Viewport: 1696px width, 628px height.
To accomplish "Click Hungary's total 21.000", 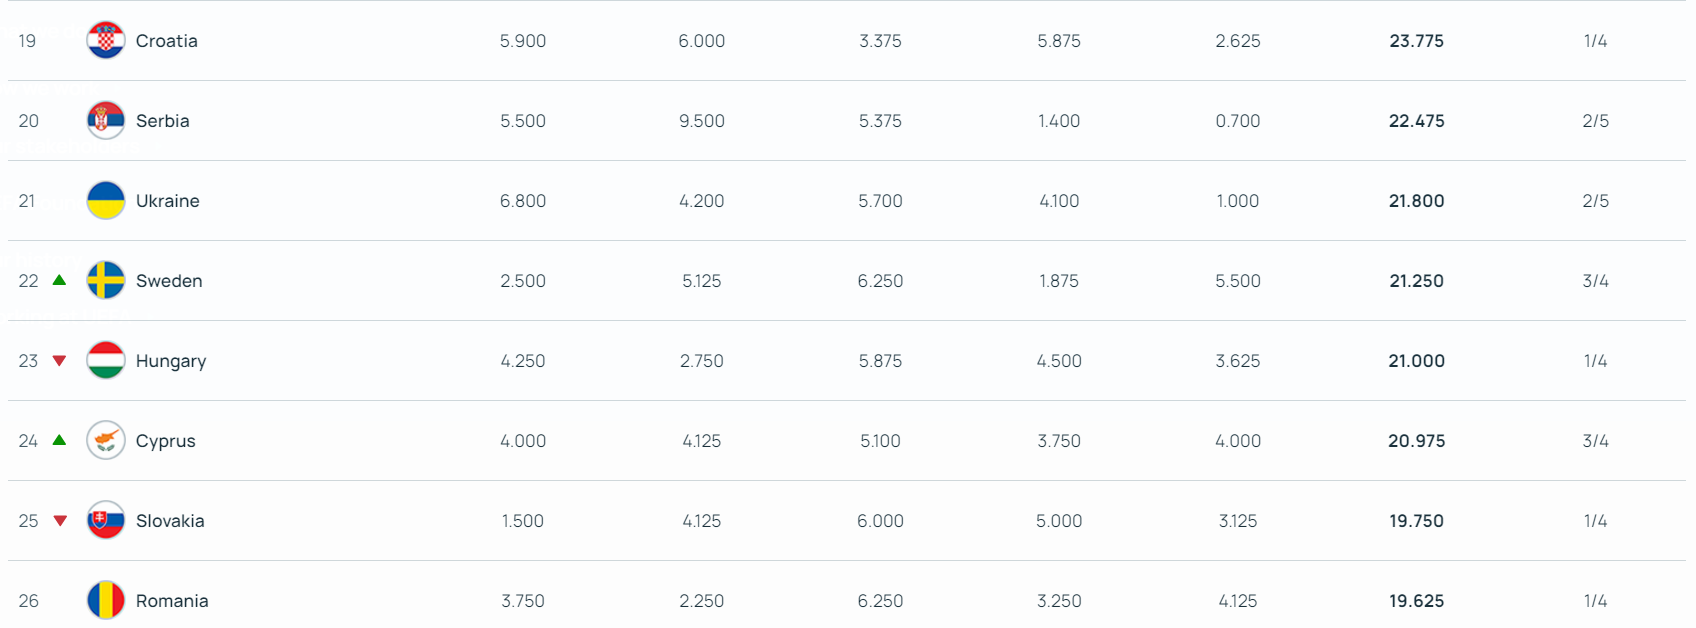I will click(x=1416, y=361).
